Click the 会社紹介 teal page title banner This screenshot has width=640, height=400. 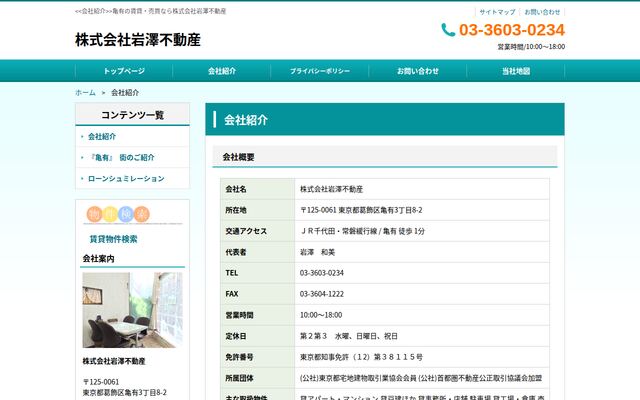click(385, 119)
